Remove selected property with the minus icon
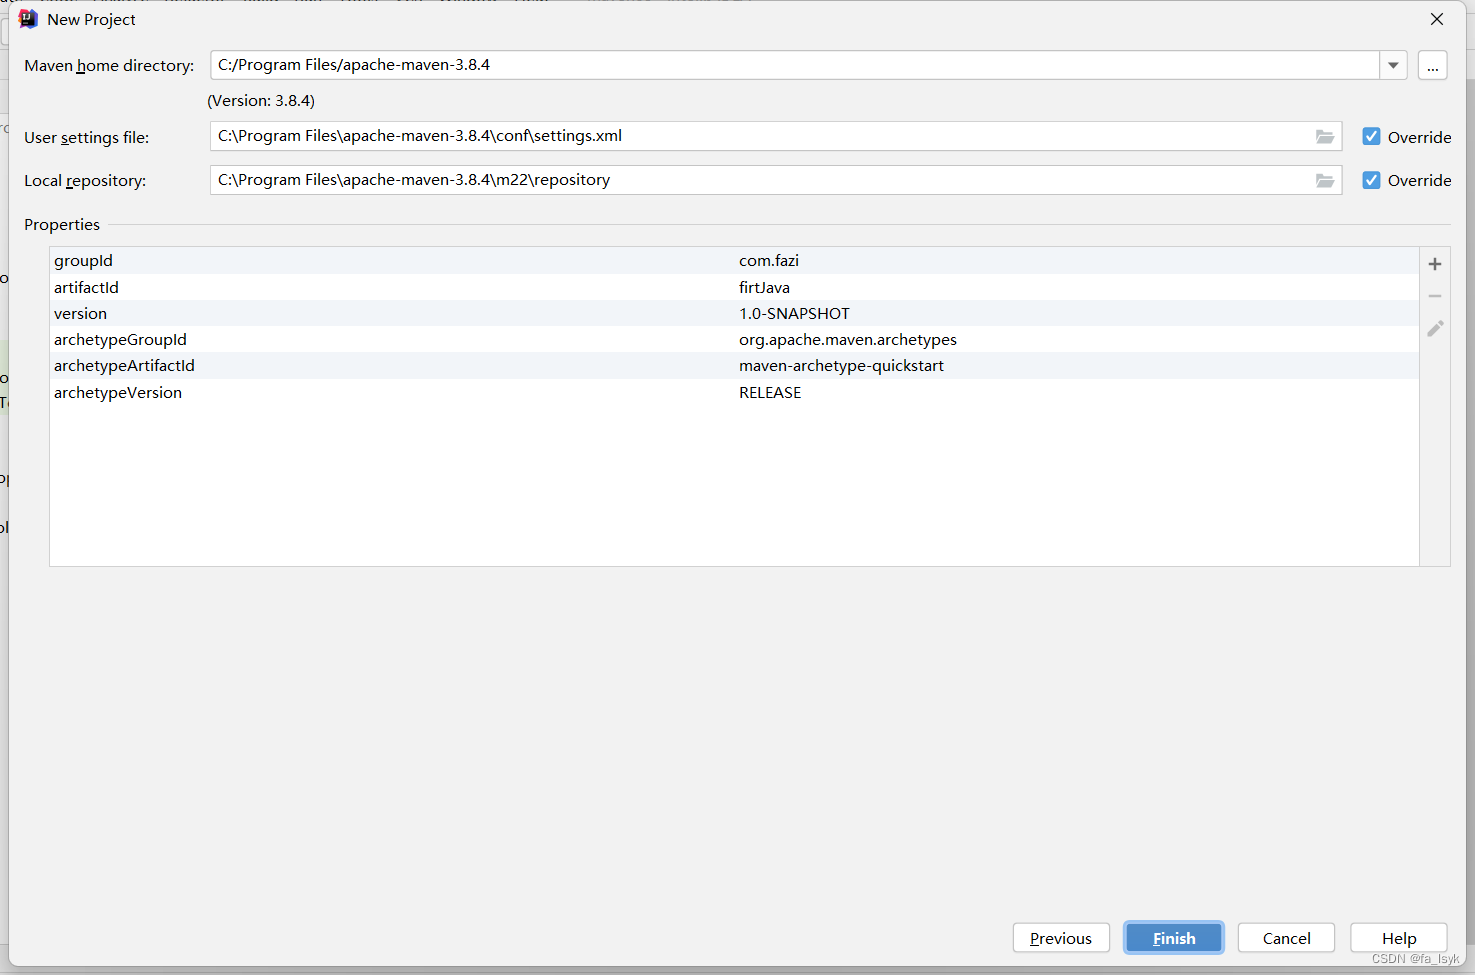The width and height of the screenshot is (1475, 975). [x=1434, y=296]
